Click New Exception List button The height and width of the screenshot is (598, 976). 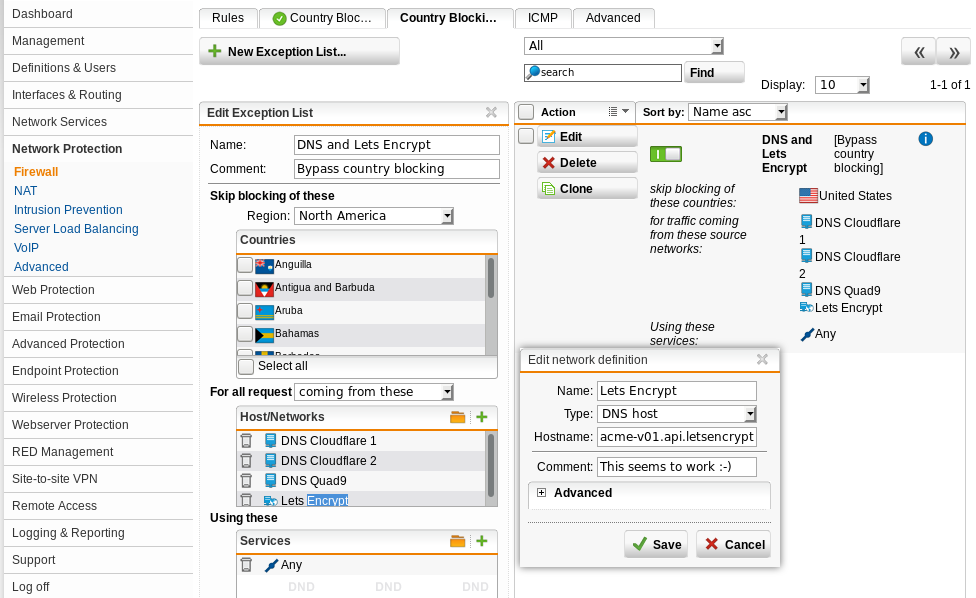pyautogui.click(x=299, y=52)
